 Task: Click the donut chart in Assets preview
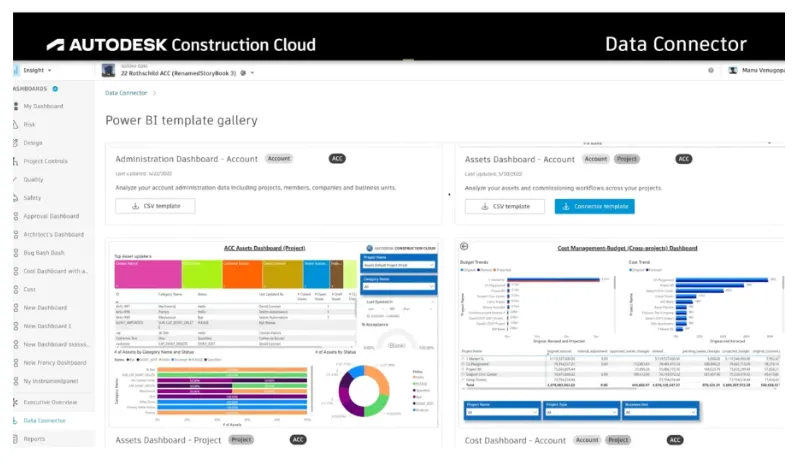click(x=364, y=391)
